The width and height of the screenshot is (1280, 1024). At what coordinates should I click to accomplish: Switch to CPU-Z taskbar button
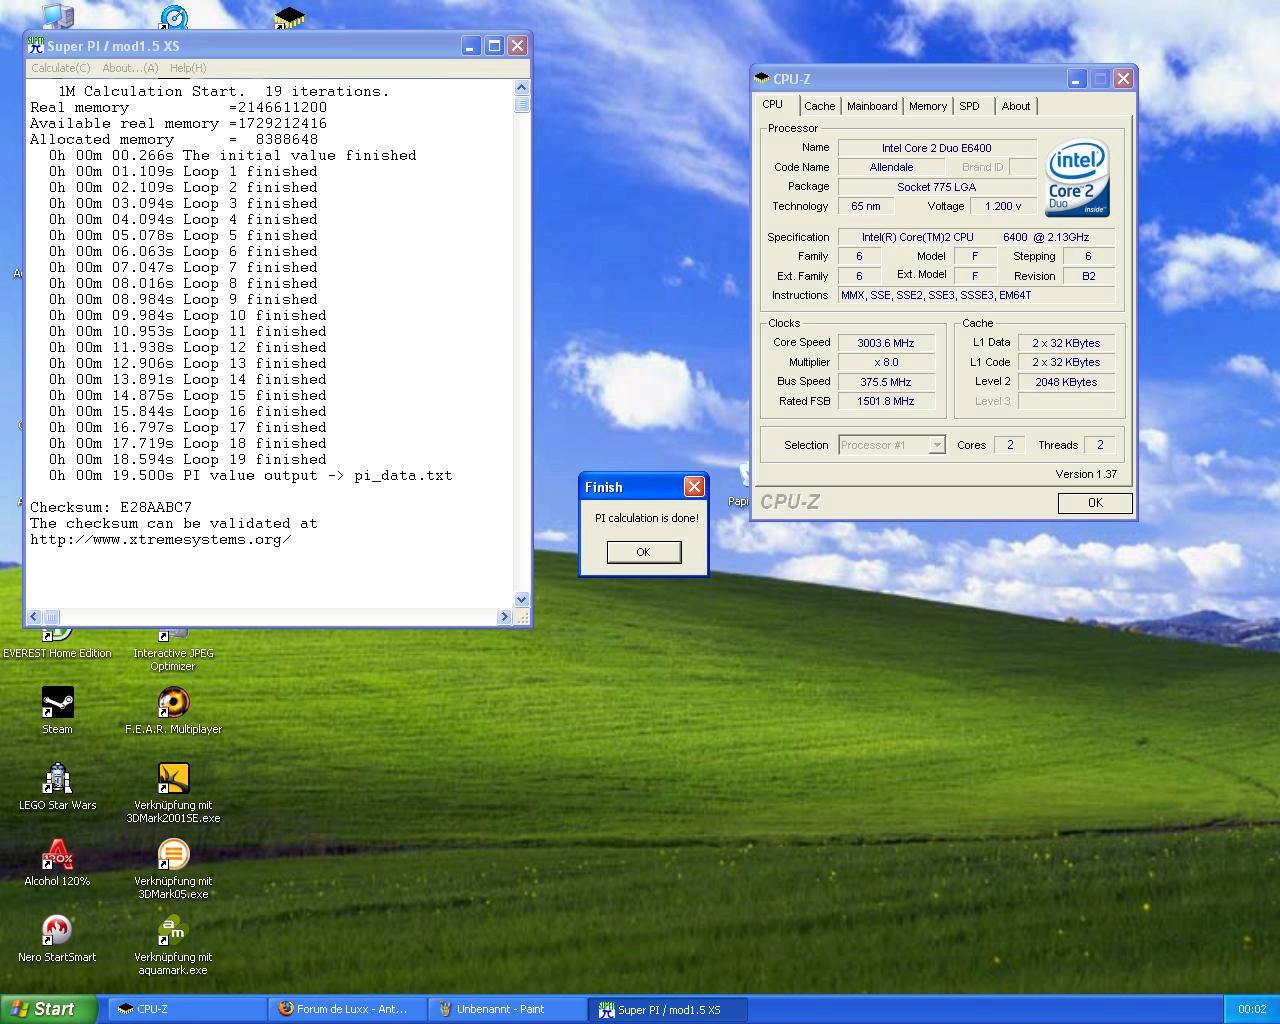pos(186,1009)
